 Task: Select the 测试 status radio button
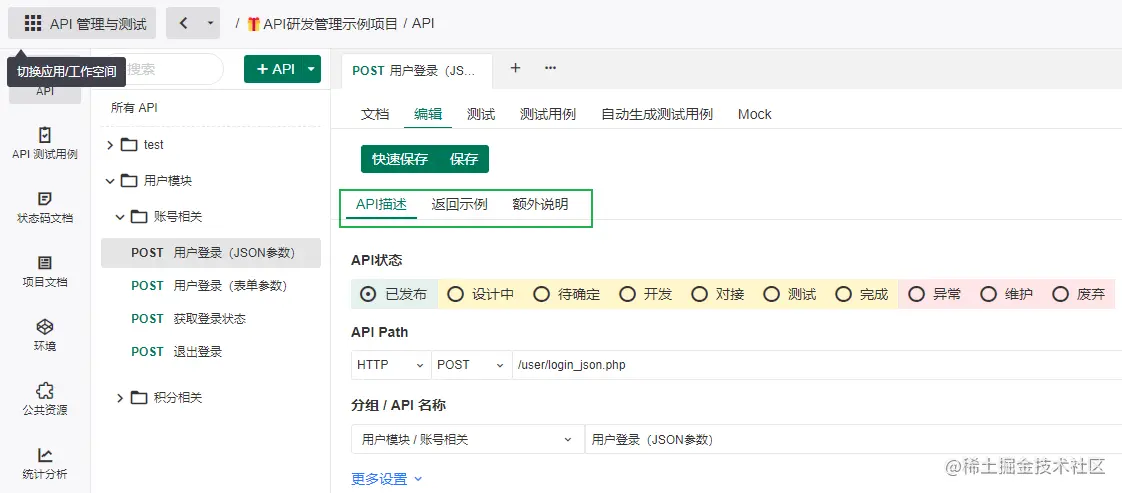click(x=771, y=294)
